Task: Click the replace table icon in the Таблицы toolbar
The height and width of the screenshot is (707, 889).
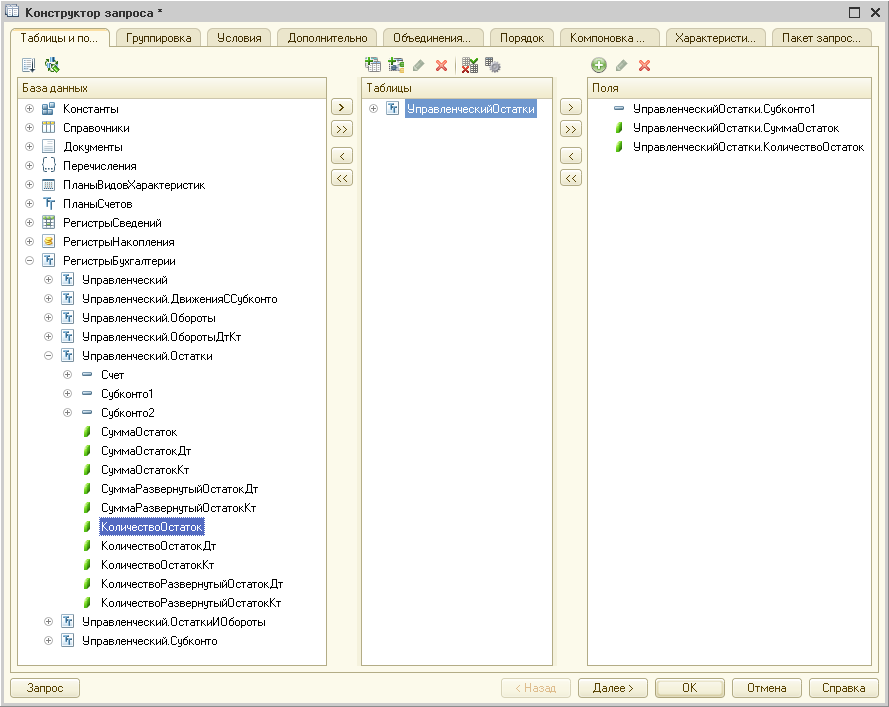Action: [x=470, y=65]
